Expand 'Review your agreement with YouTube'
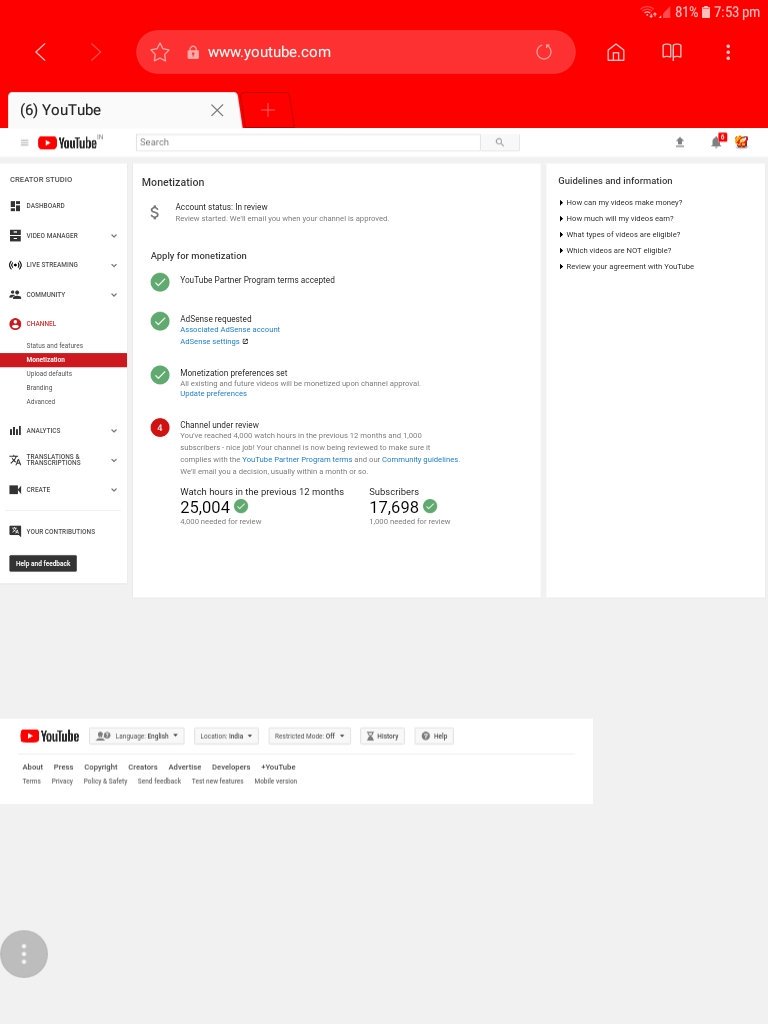Screen dimensions: 768x1024 click(x=627, y=266)
